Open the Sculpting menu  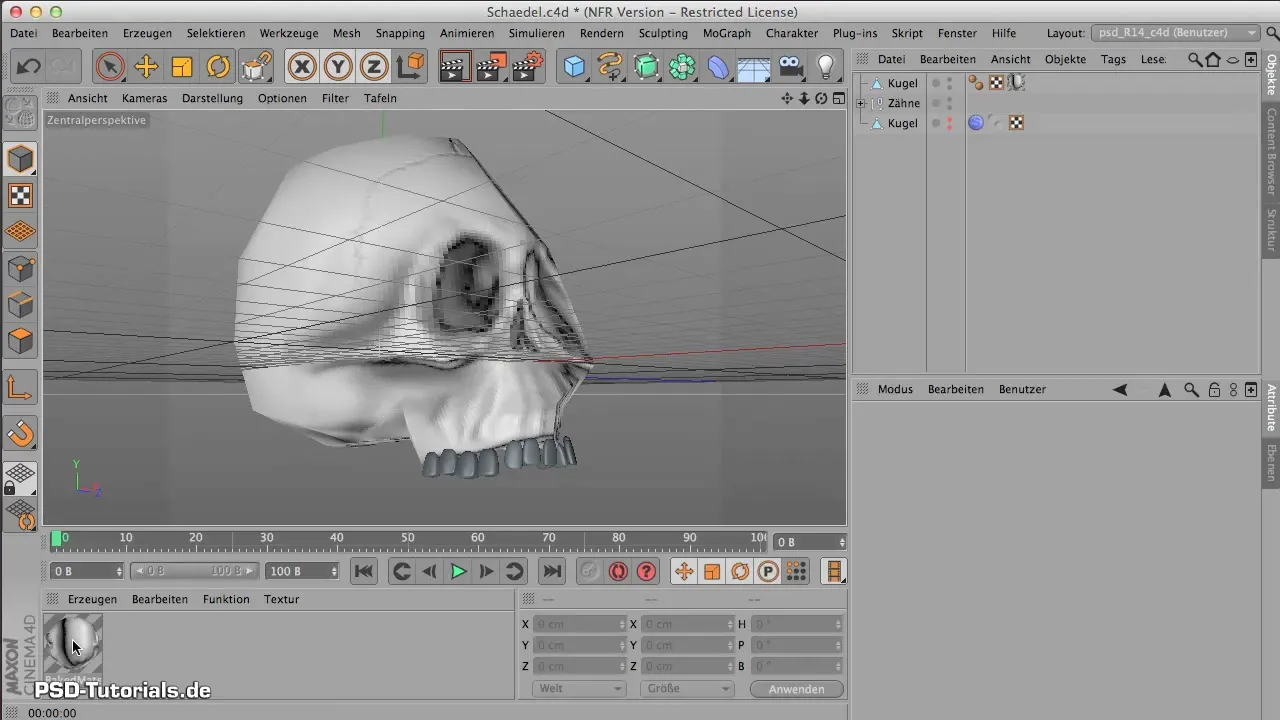click(663, 33)
